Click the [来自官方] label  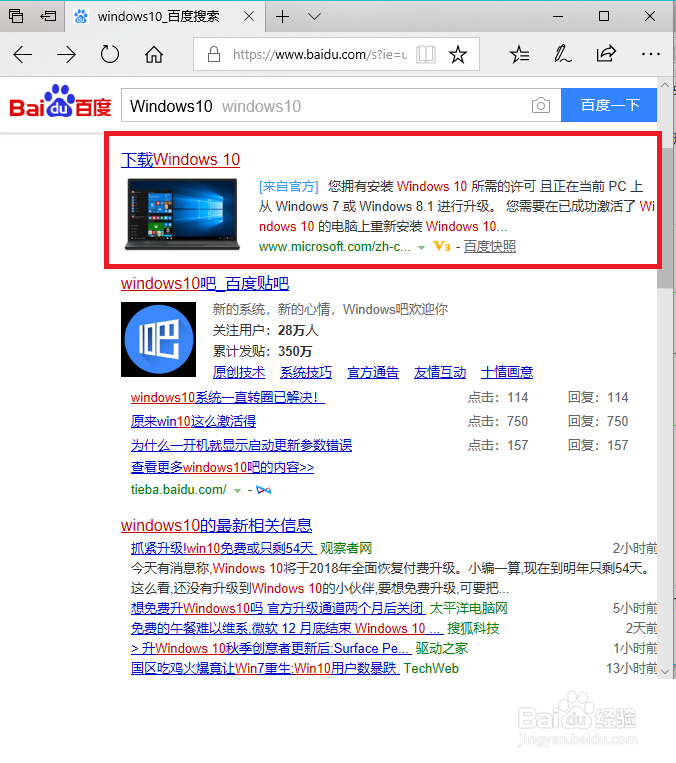pyautogui.click(x=289, y=186)
